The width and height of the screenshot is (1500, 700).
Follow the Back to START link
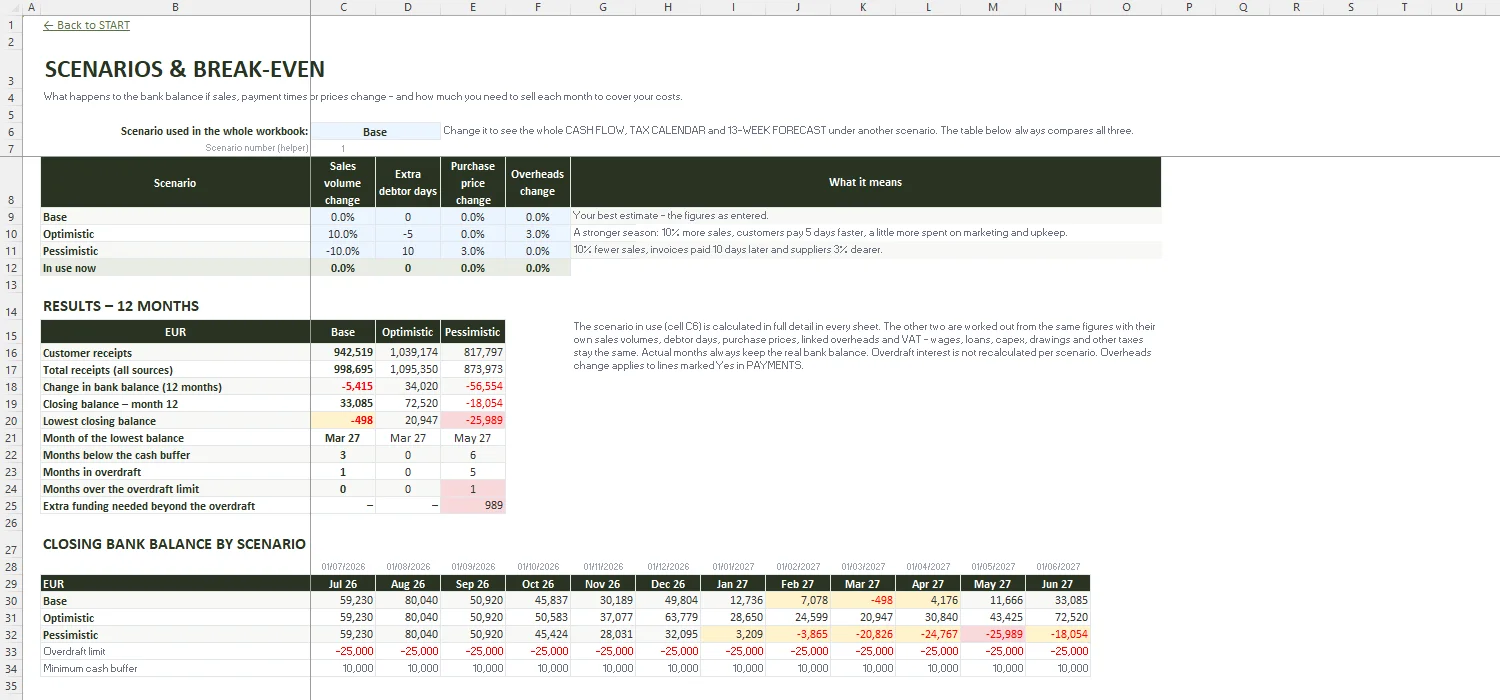tap(86, 25)
